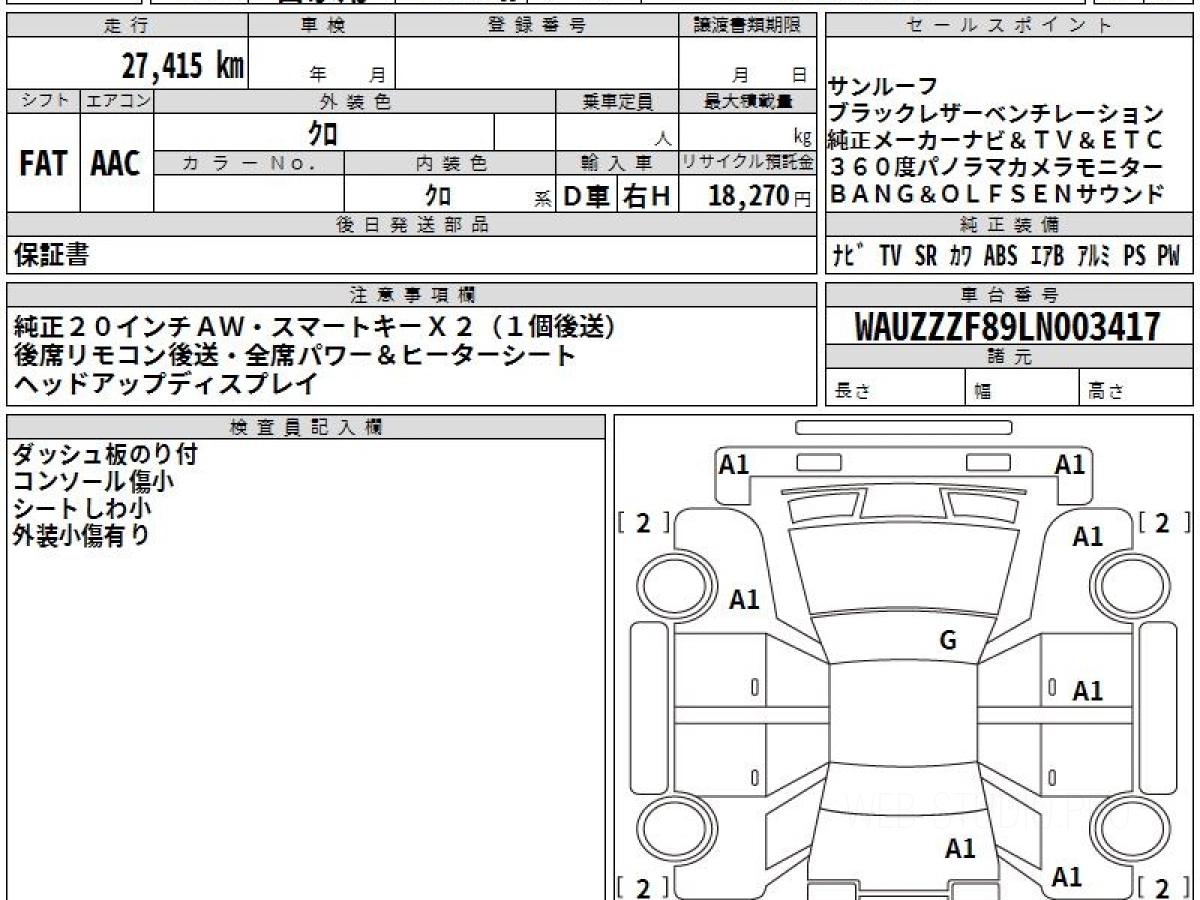Click the TV equipment code

coord(890,256)
